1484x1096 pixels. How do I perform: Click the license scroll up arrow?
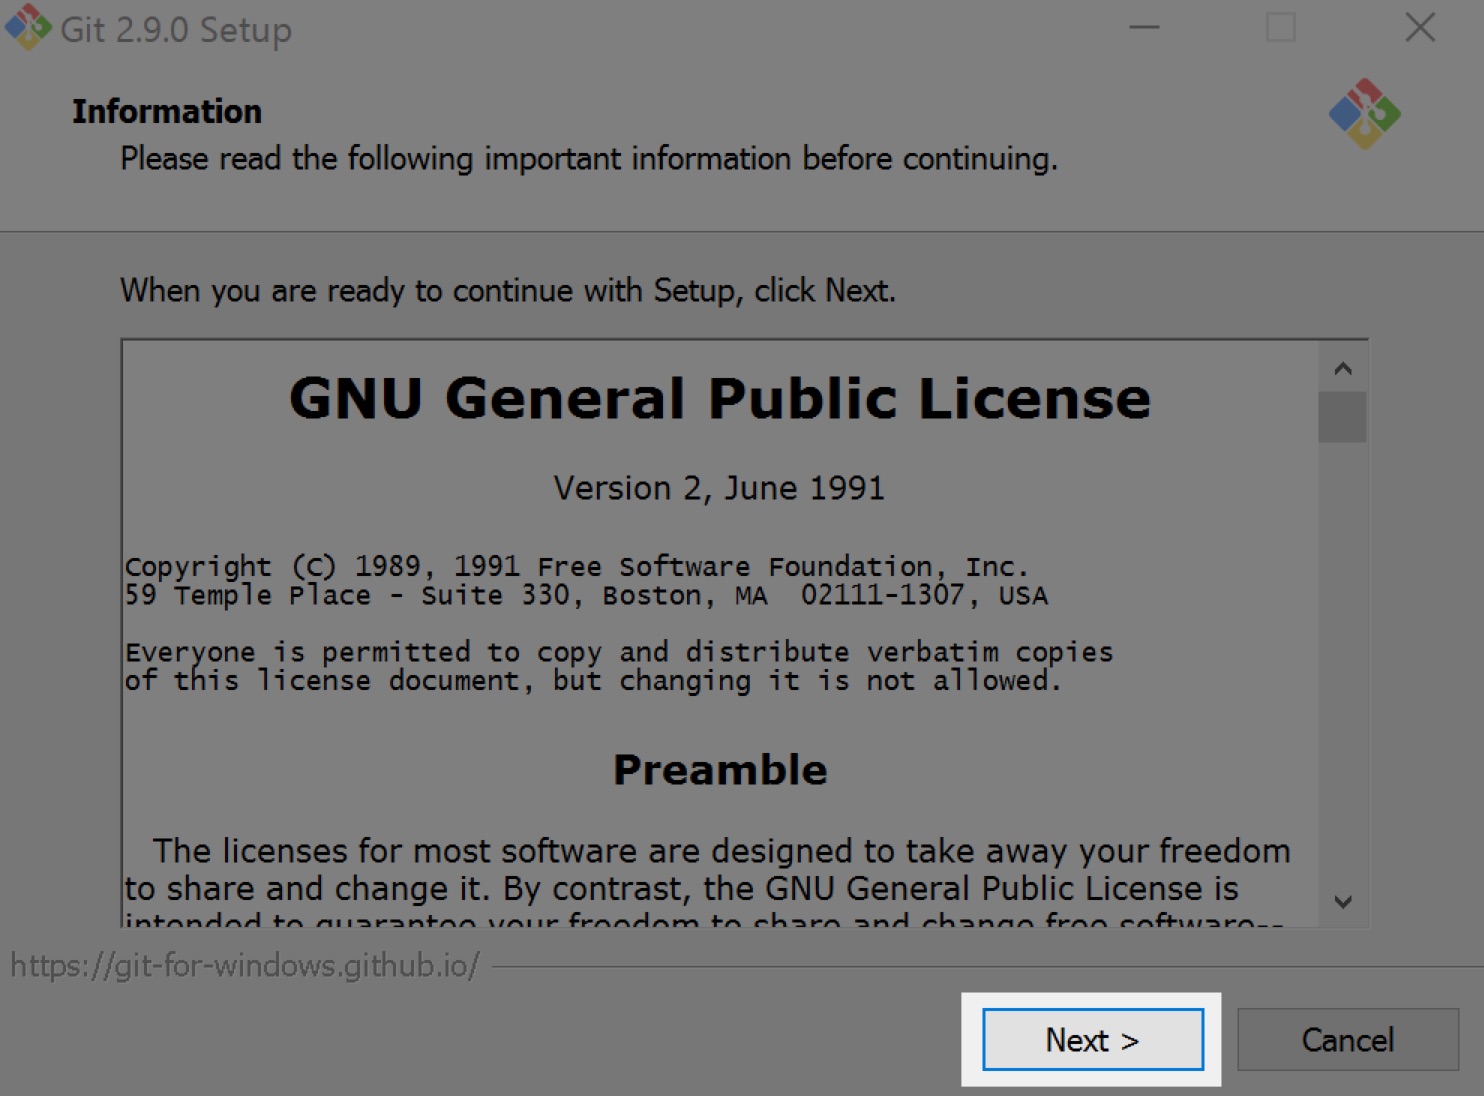click(x=1343, y=369)
